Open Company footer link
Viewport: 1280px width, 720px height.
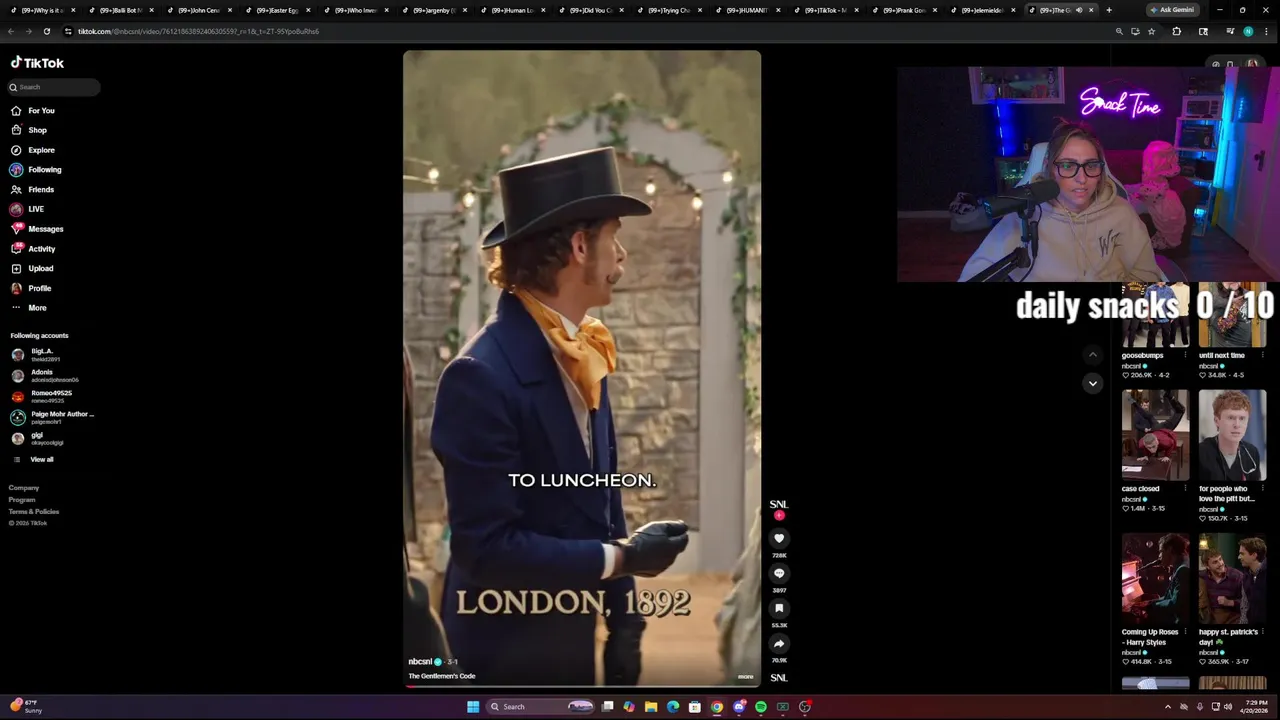click(24, 488)
